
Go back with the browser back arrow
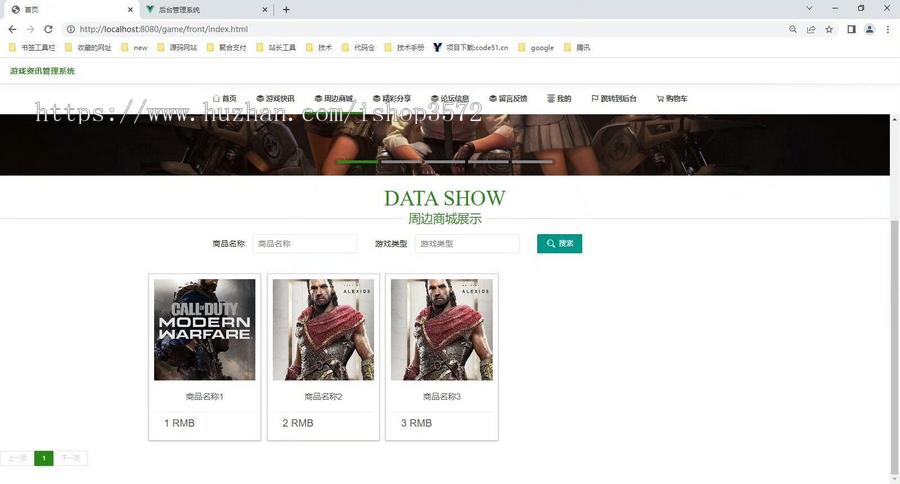coord(13,29)
